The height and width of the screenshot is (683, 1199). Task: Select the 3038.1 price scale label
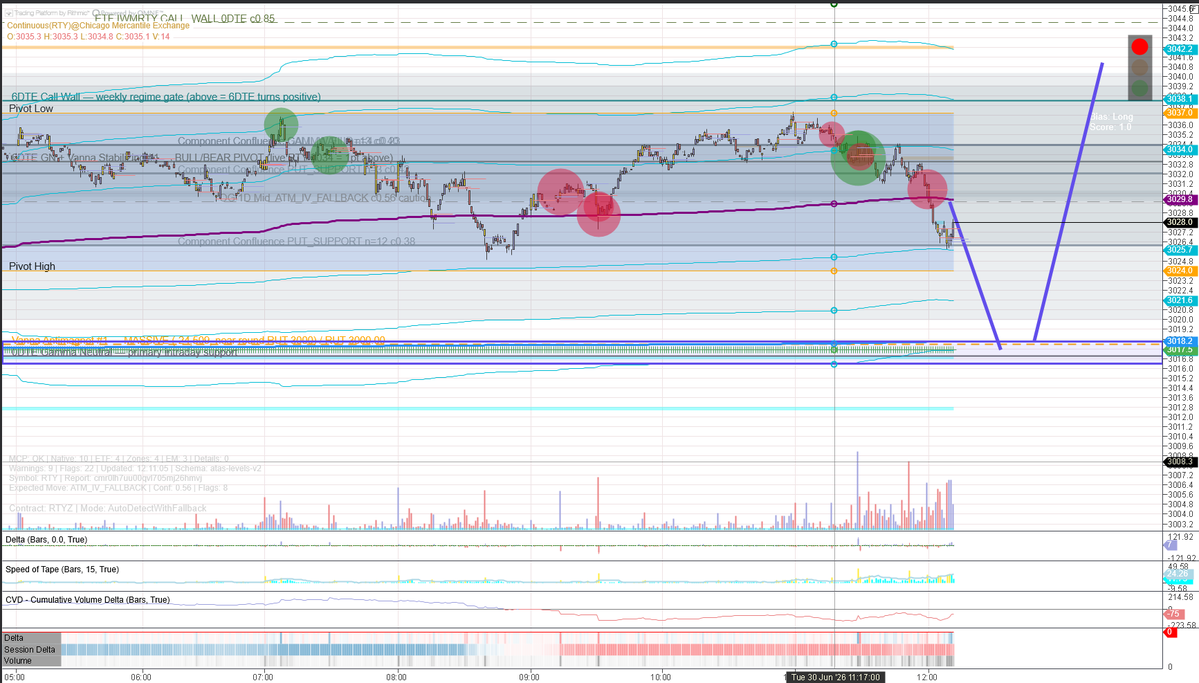click(x=1180, y=99)
